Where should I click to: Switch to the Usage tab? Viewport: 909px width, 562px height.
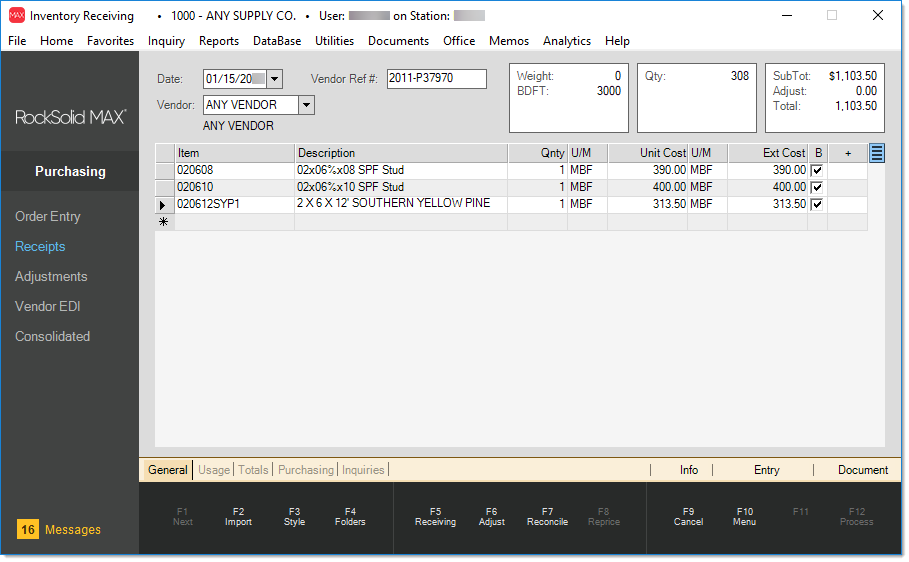coord(214,470)
